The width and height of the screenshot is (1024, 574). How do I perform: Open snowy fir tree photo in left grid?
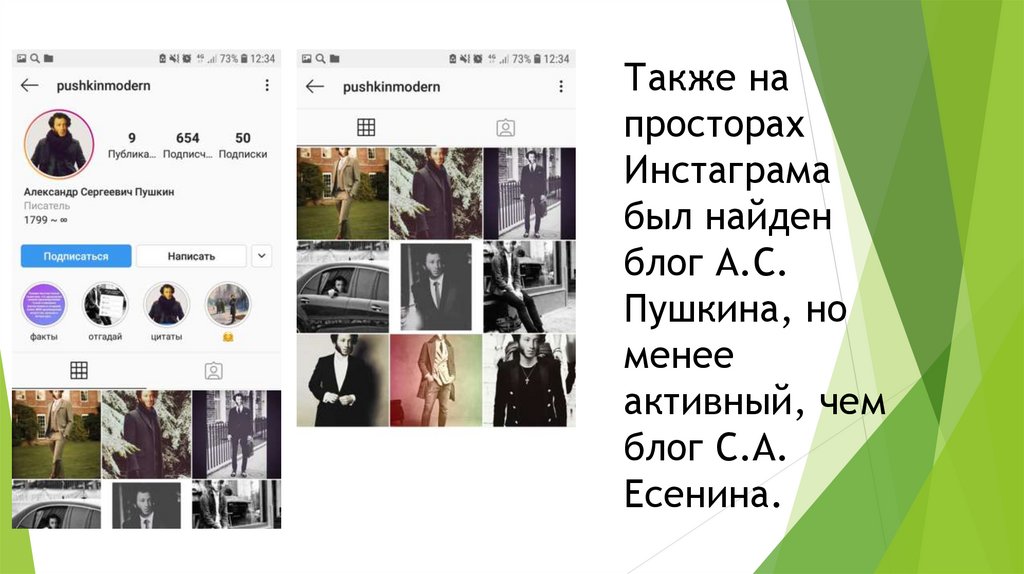coord(146,434)
